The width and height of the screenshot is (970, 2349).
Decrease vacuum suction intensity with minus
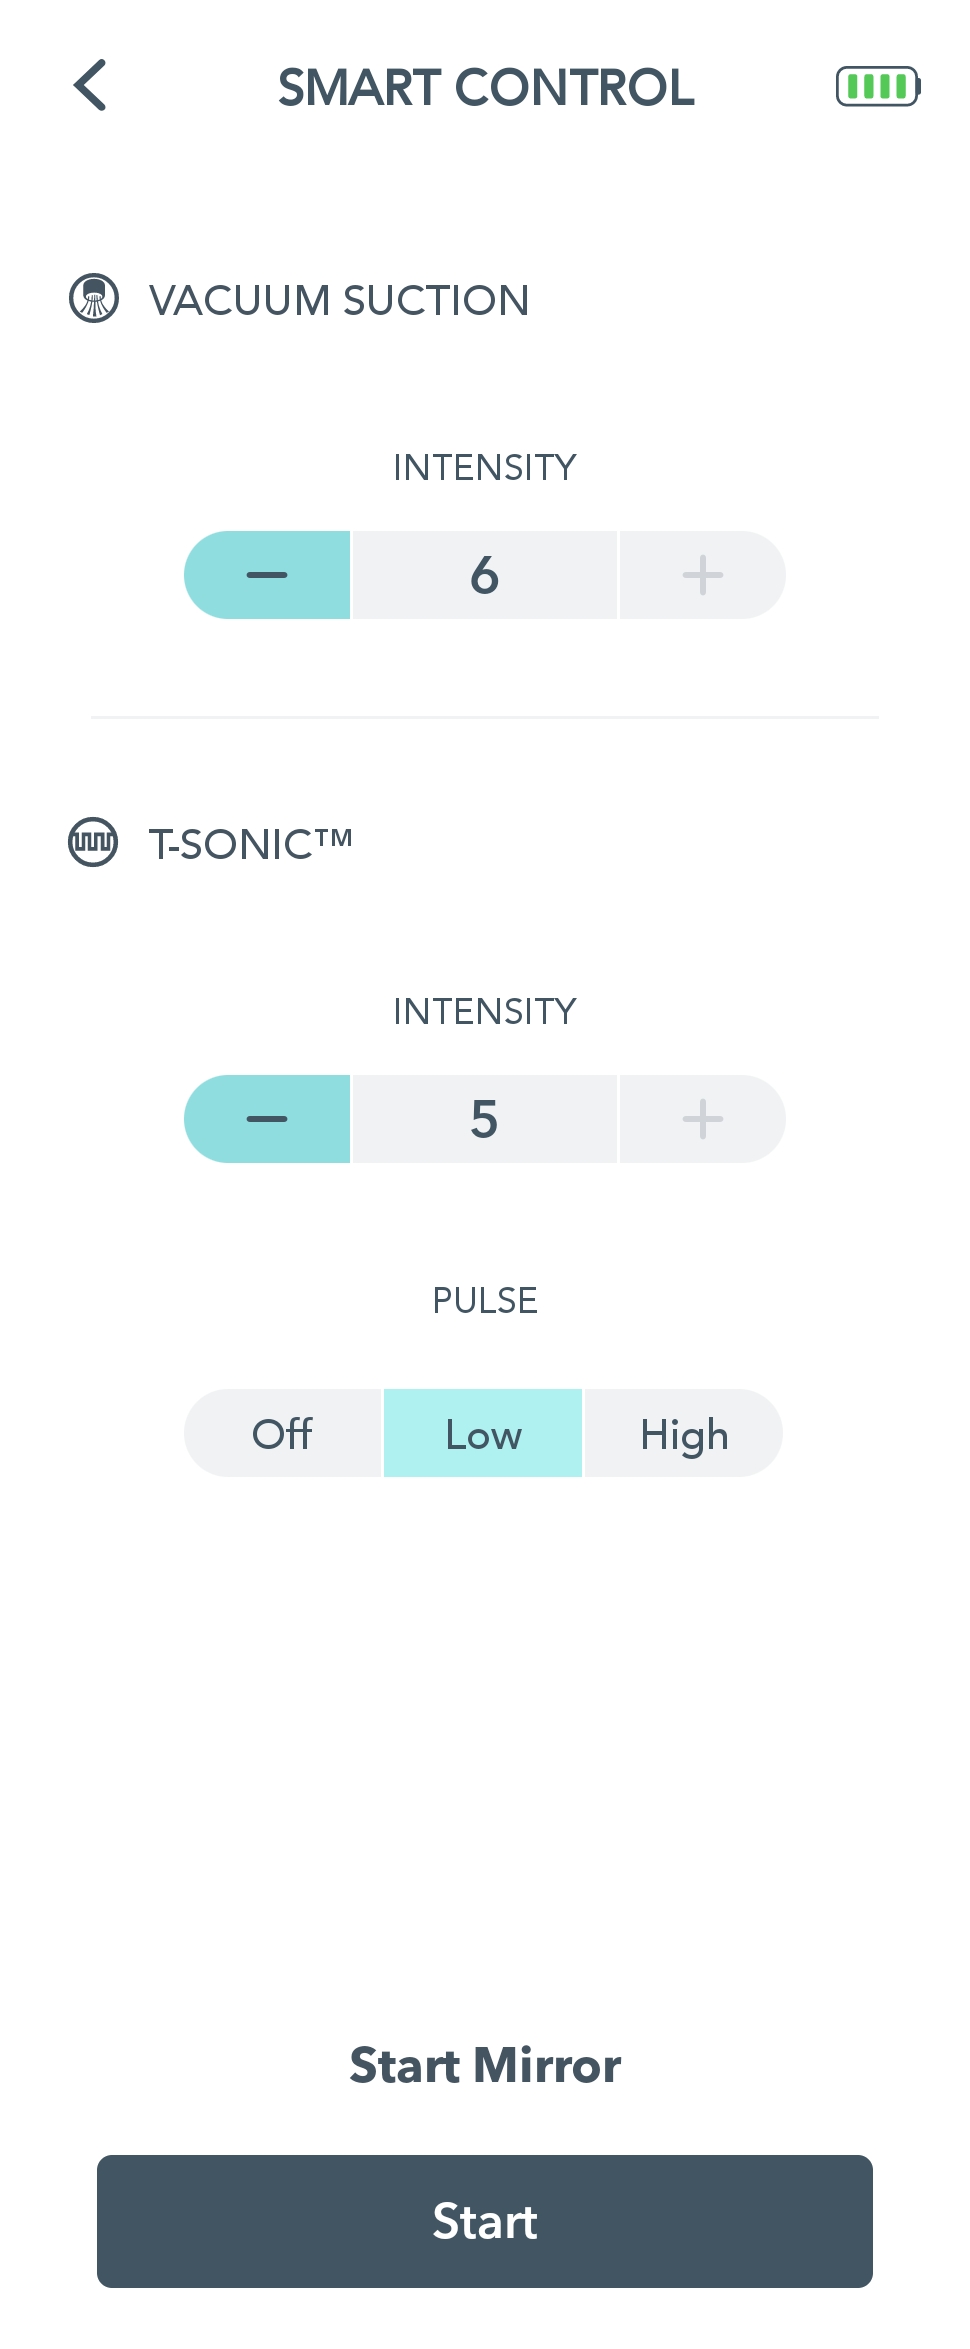point(267,575)
